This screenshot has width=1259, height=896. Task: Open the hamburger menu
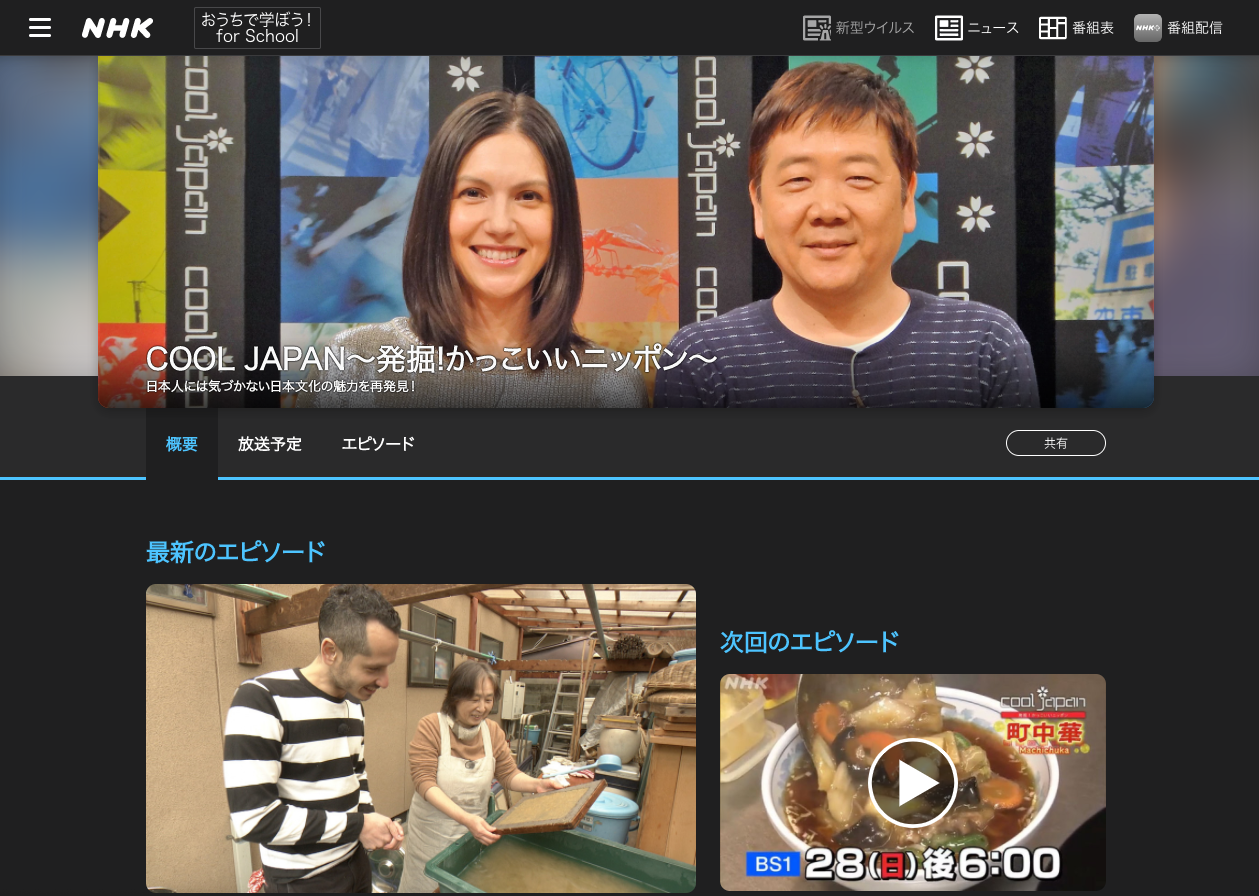(x=40, y=28)
